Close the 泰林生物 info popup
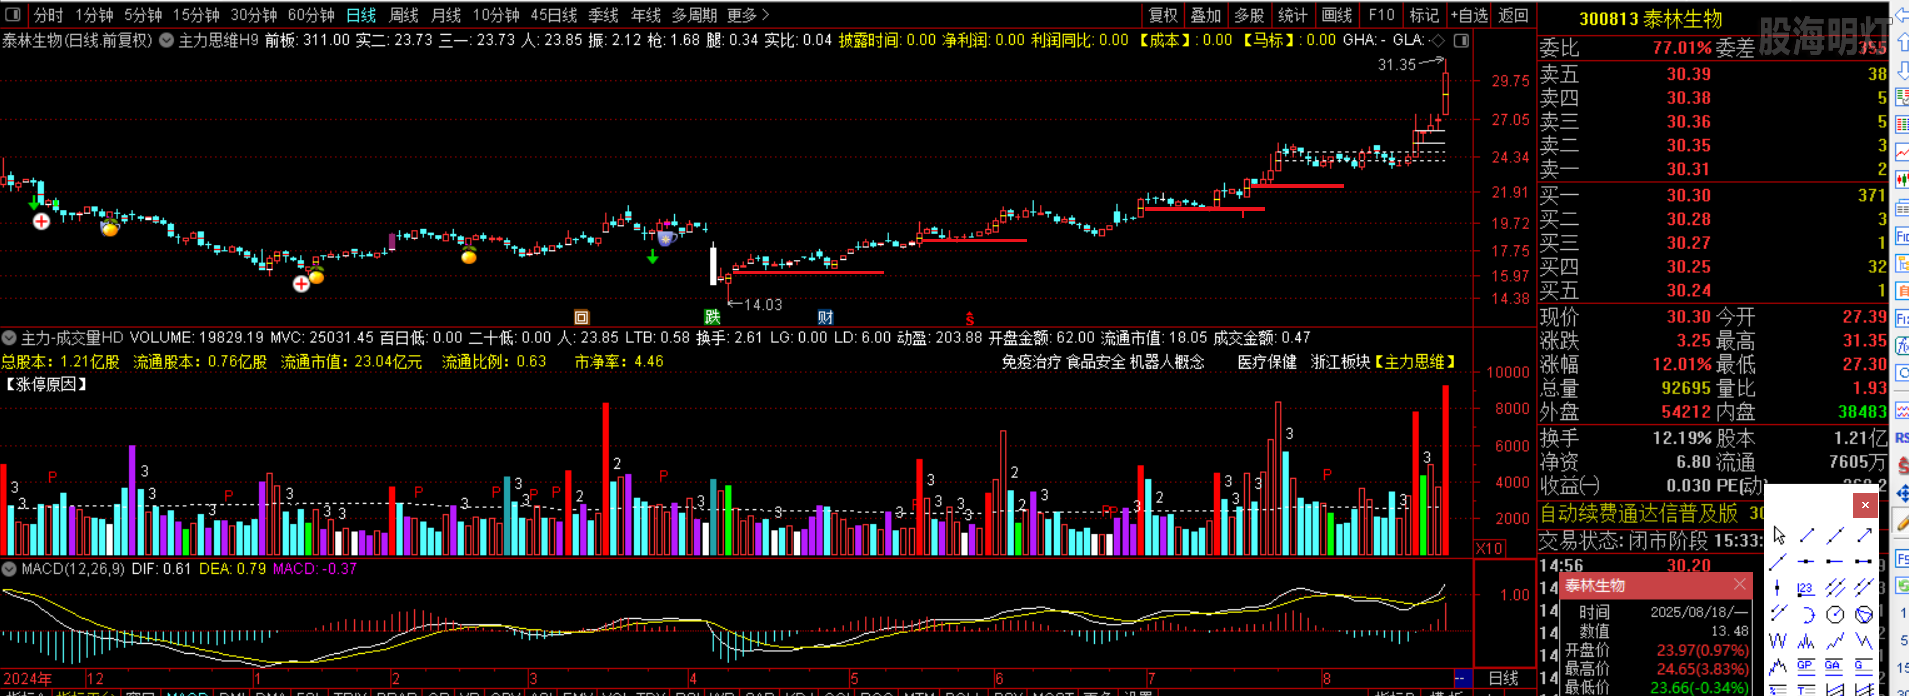This screenshot has width=1909, height=696. [x=1740, y=585]
